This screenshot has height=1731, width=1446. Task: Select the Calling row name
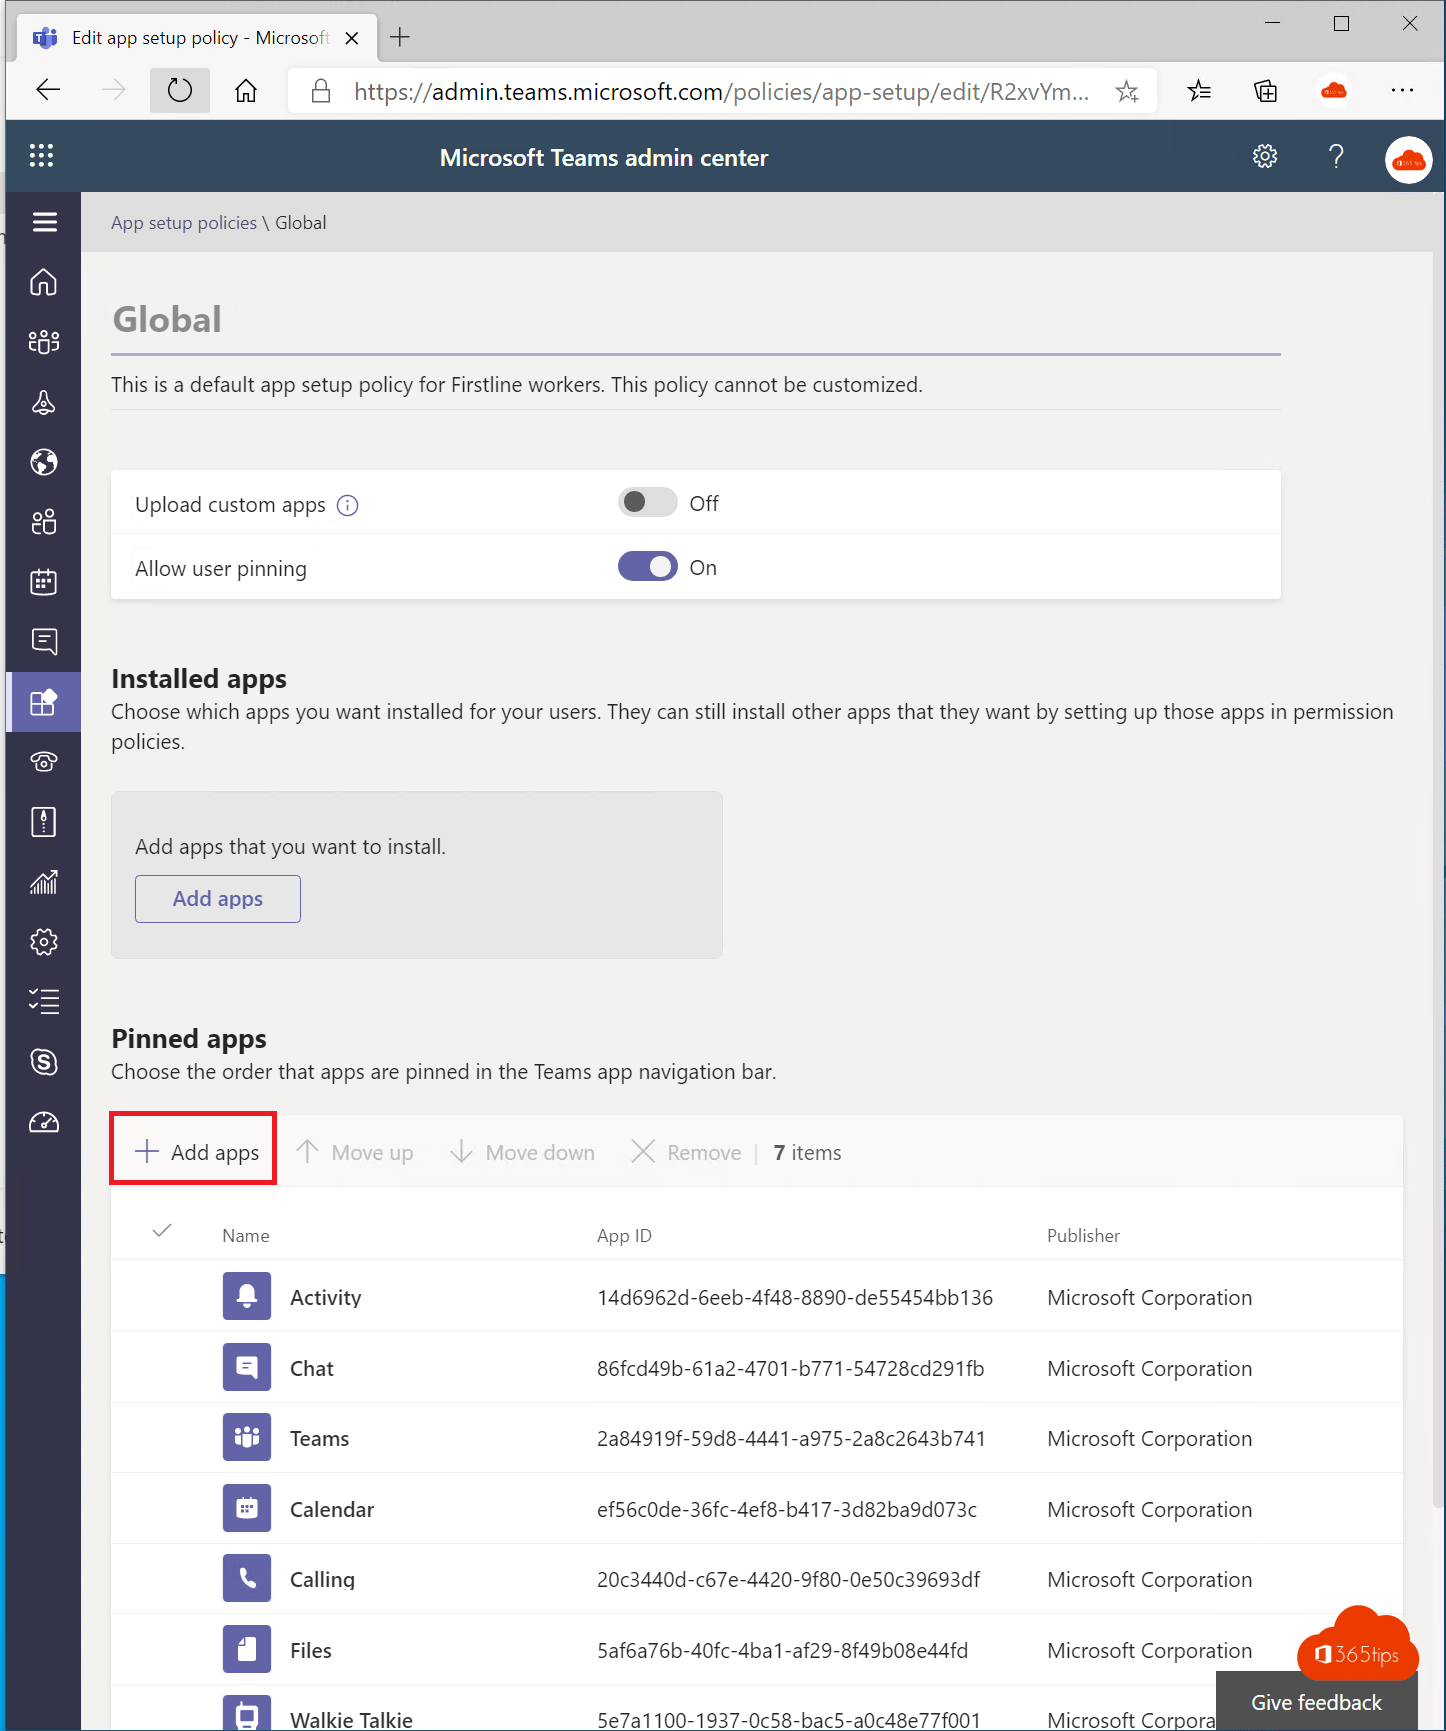(x=322, y=1579)
